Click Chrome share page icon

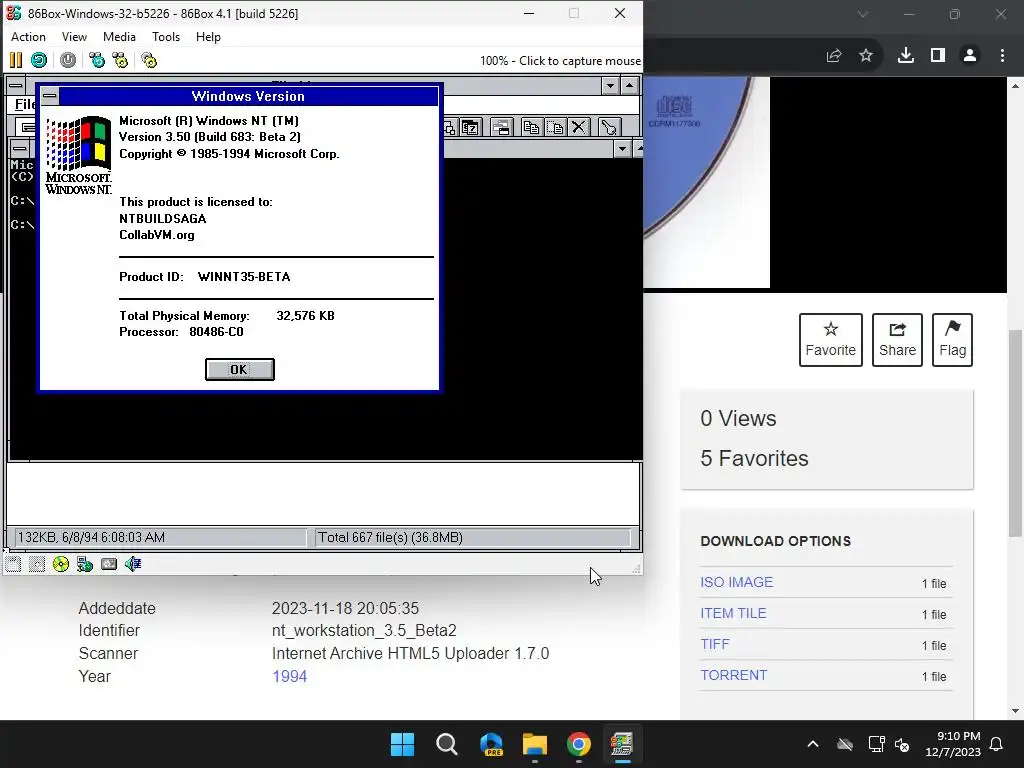point(834,56)
